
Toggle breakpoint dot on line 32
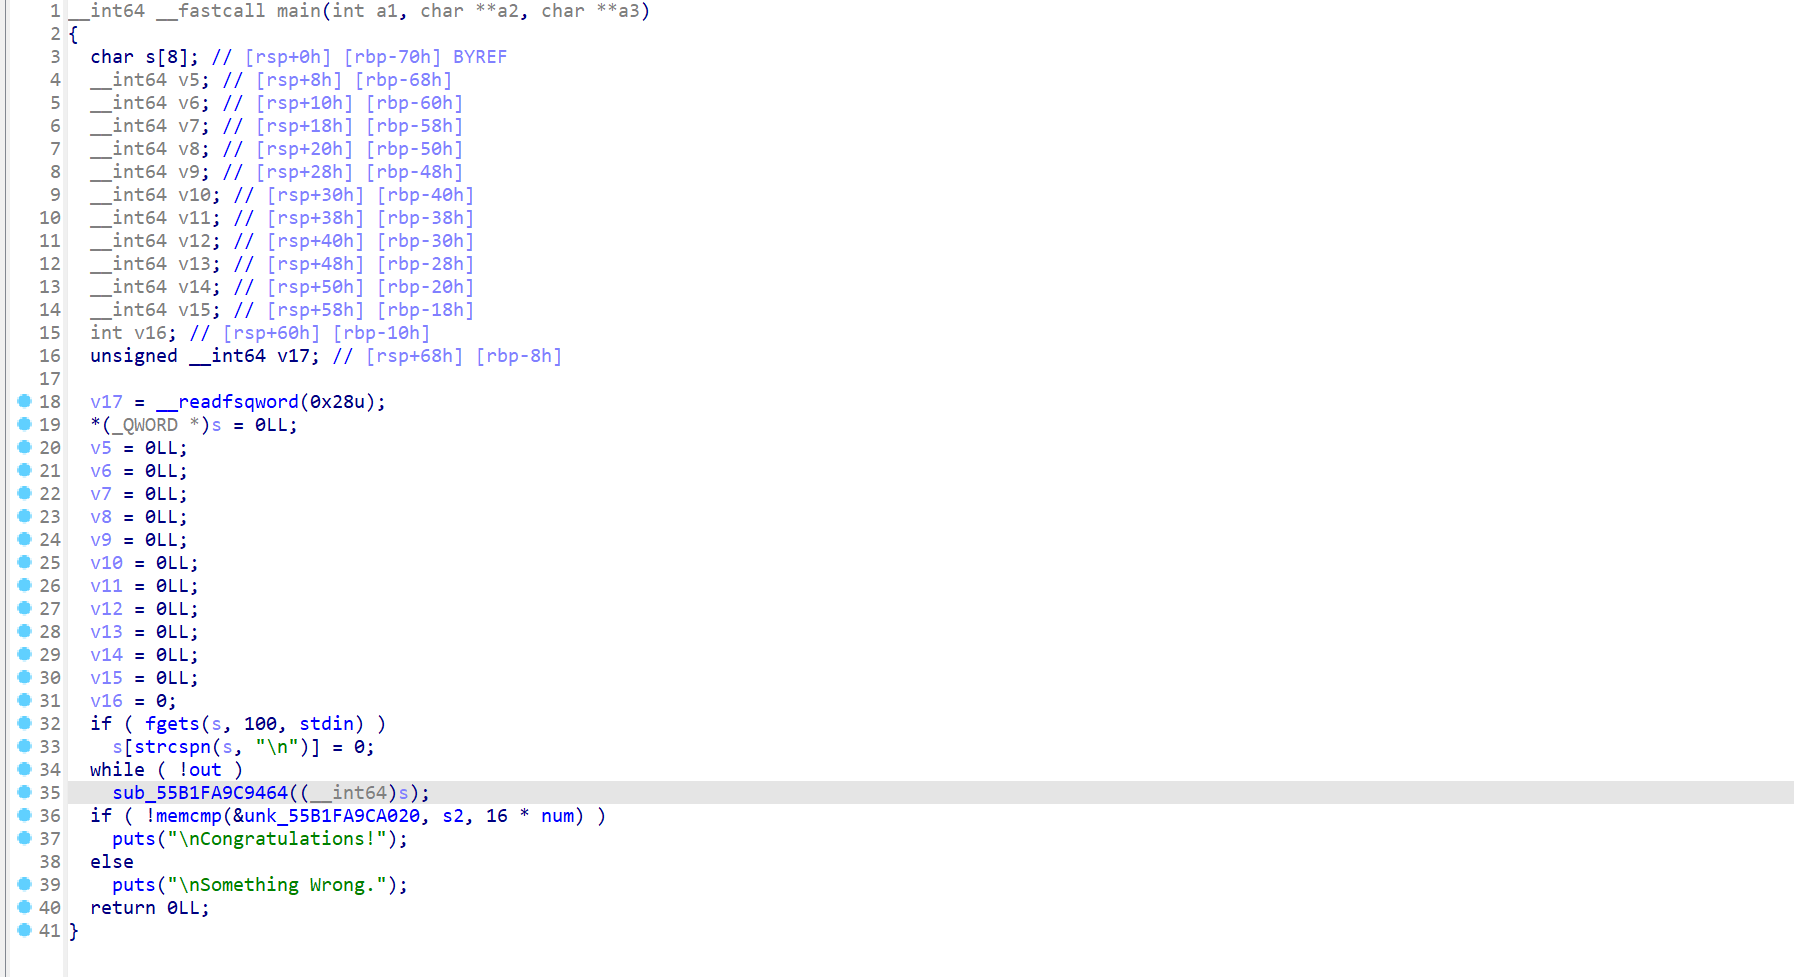click(25, 723)
